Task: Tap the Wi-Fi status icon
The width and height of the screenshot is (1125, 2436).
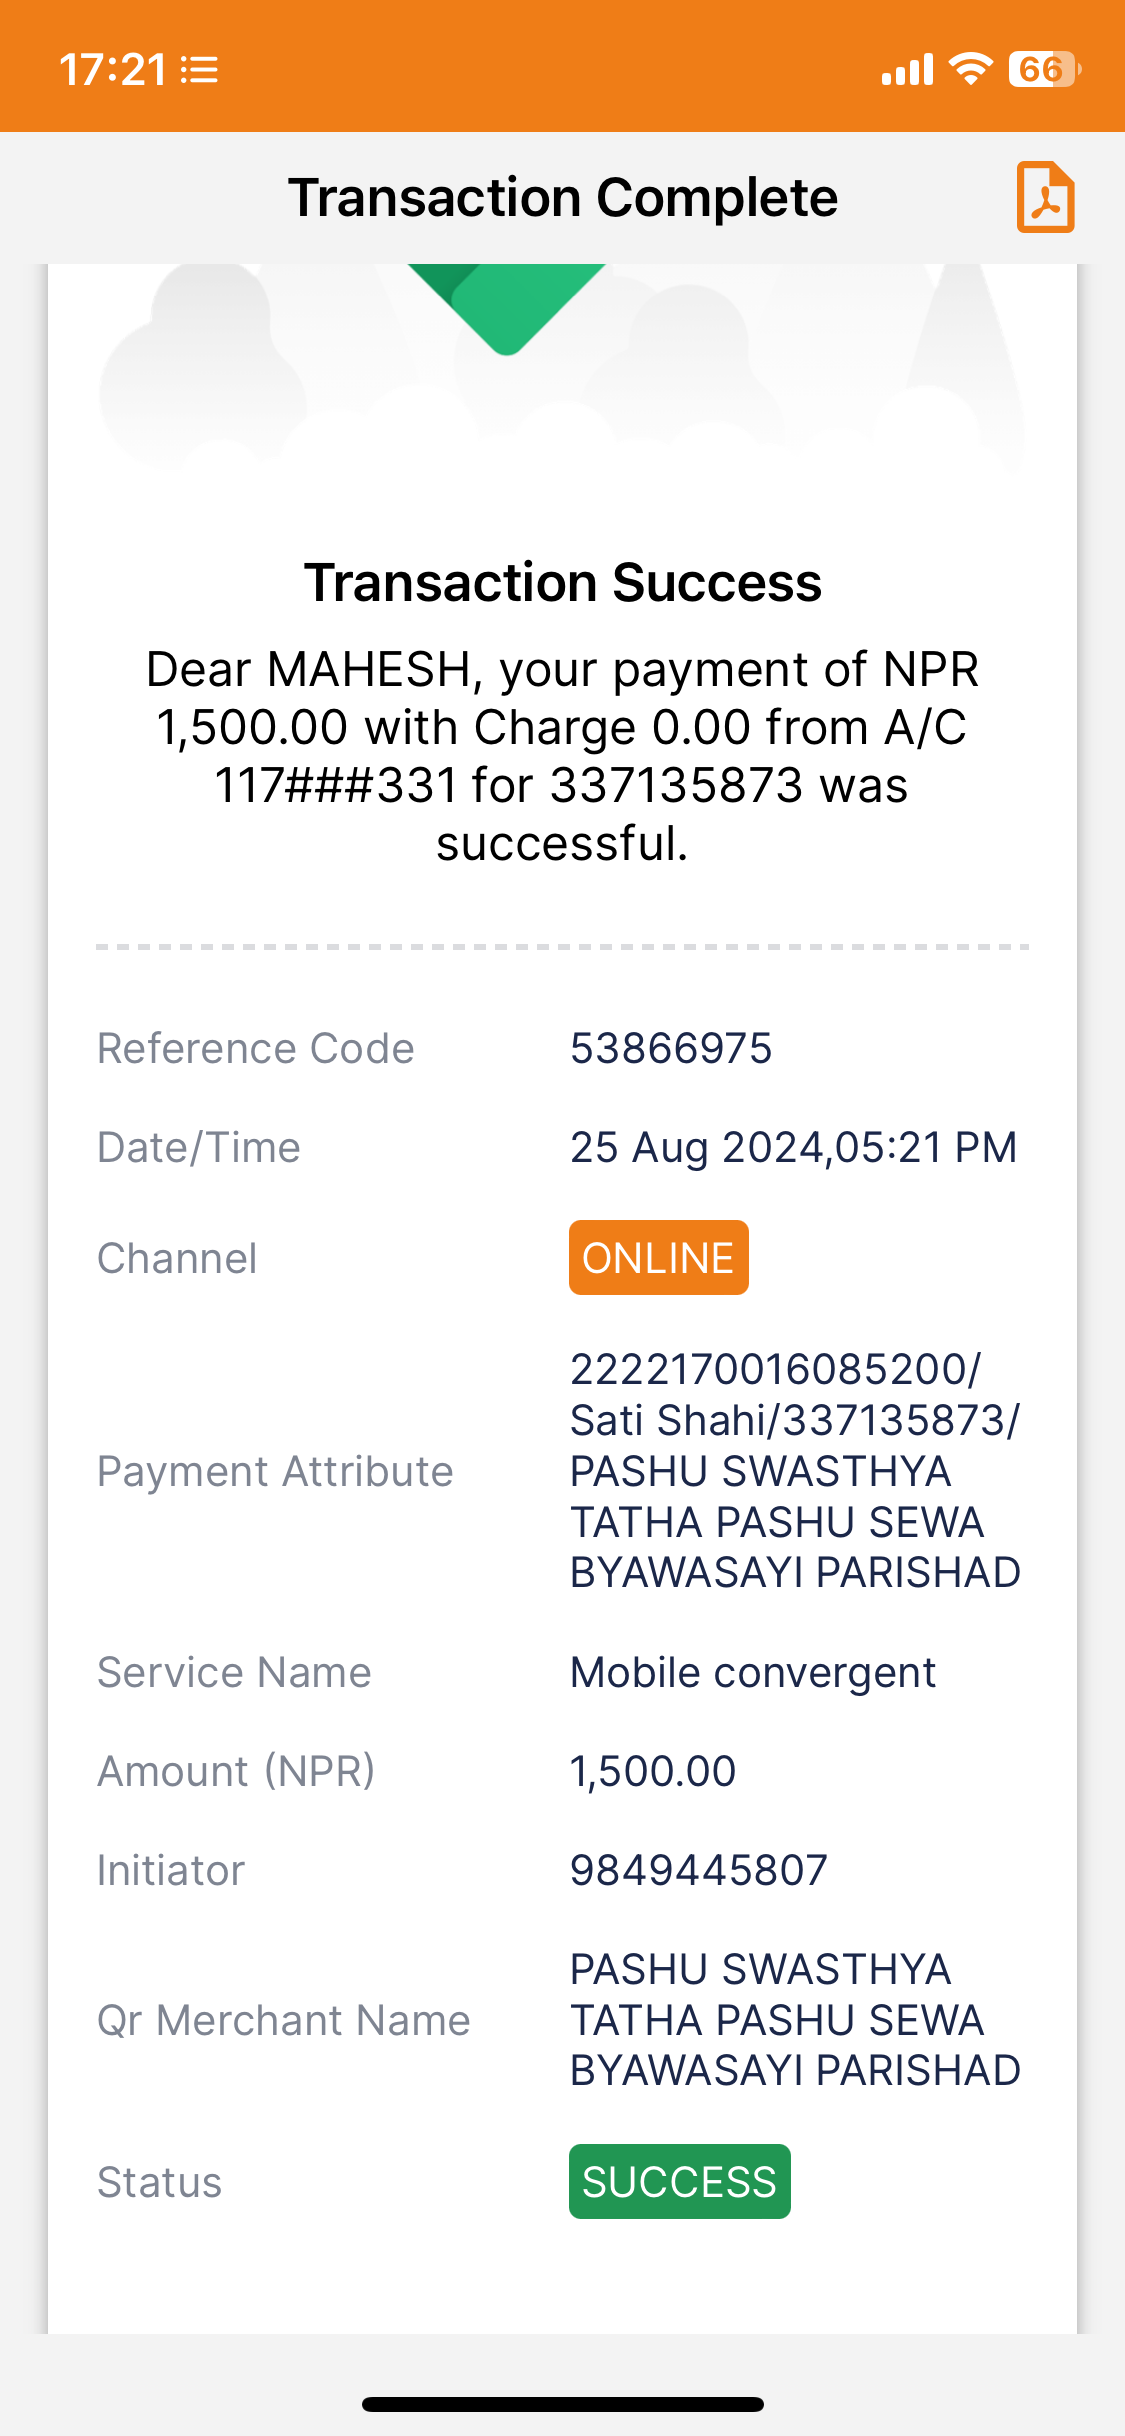Action: 970,69
